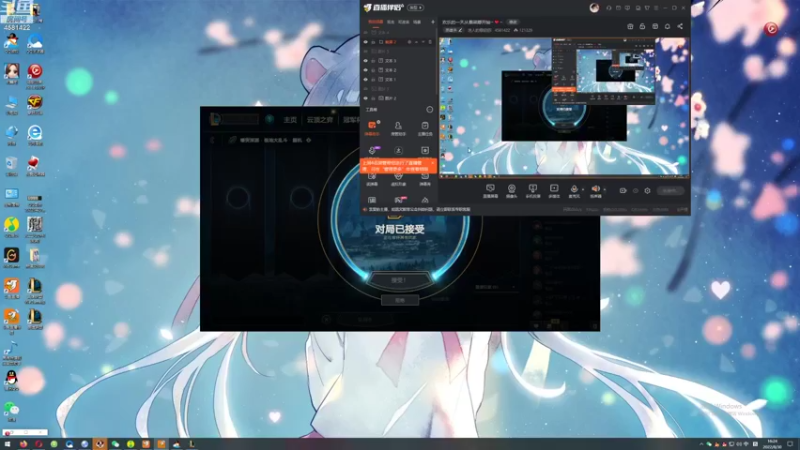Toggle eye icon for 文本 2 source

click(365, 70)
